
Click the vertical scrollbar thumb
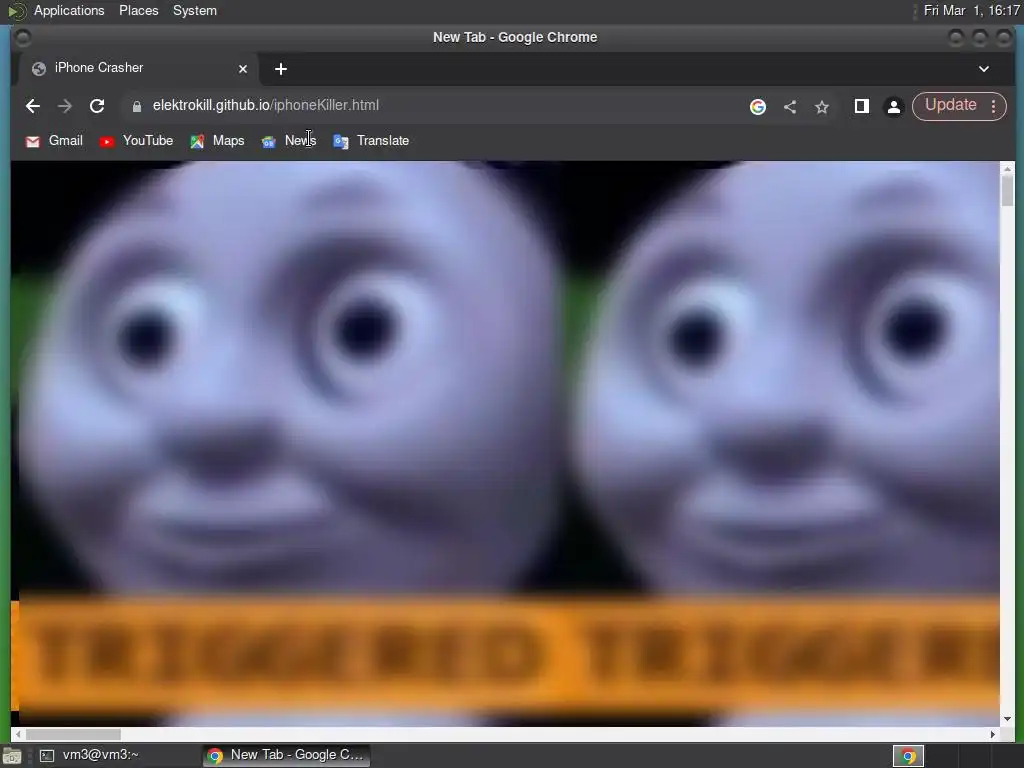[x=1008, y=191]
